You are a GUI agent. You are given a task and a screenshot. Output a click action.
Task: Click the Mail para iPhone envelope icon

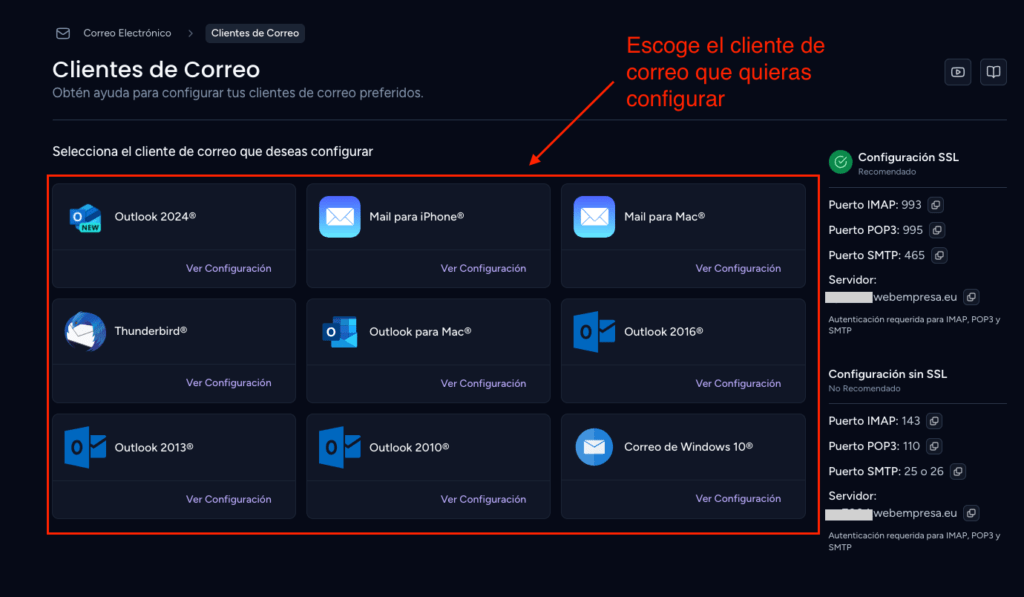340,216
